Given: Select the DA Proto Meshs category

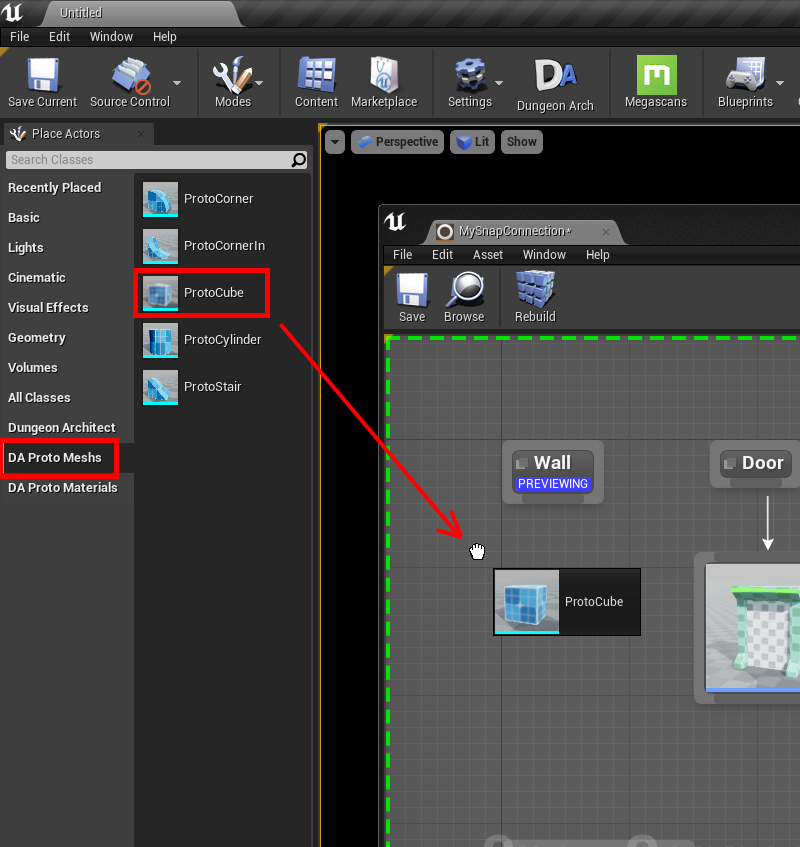Looking at the screenshot, I should 55,458.
